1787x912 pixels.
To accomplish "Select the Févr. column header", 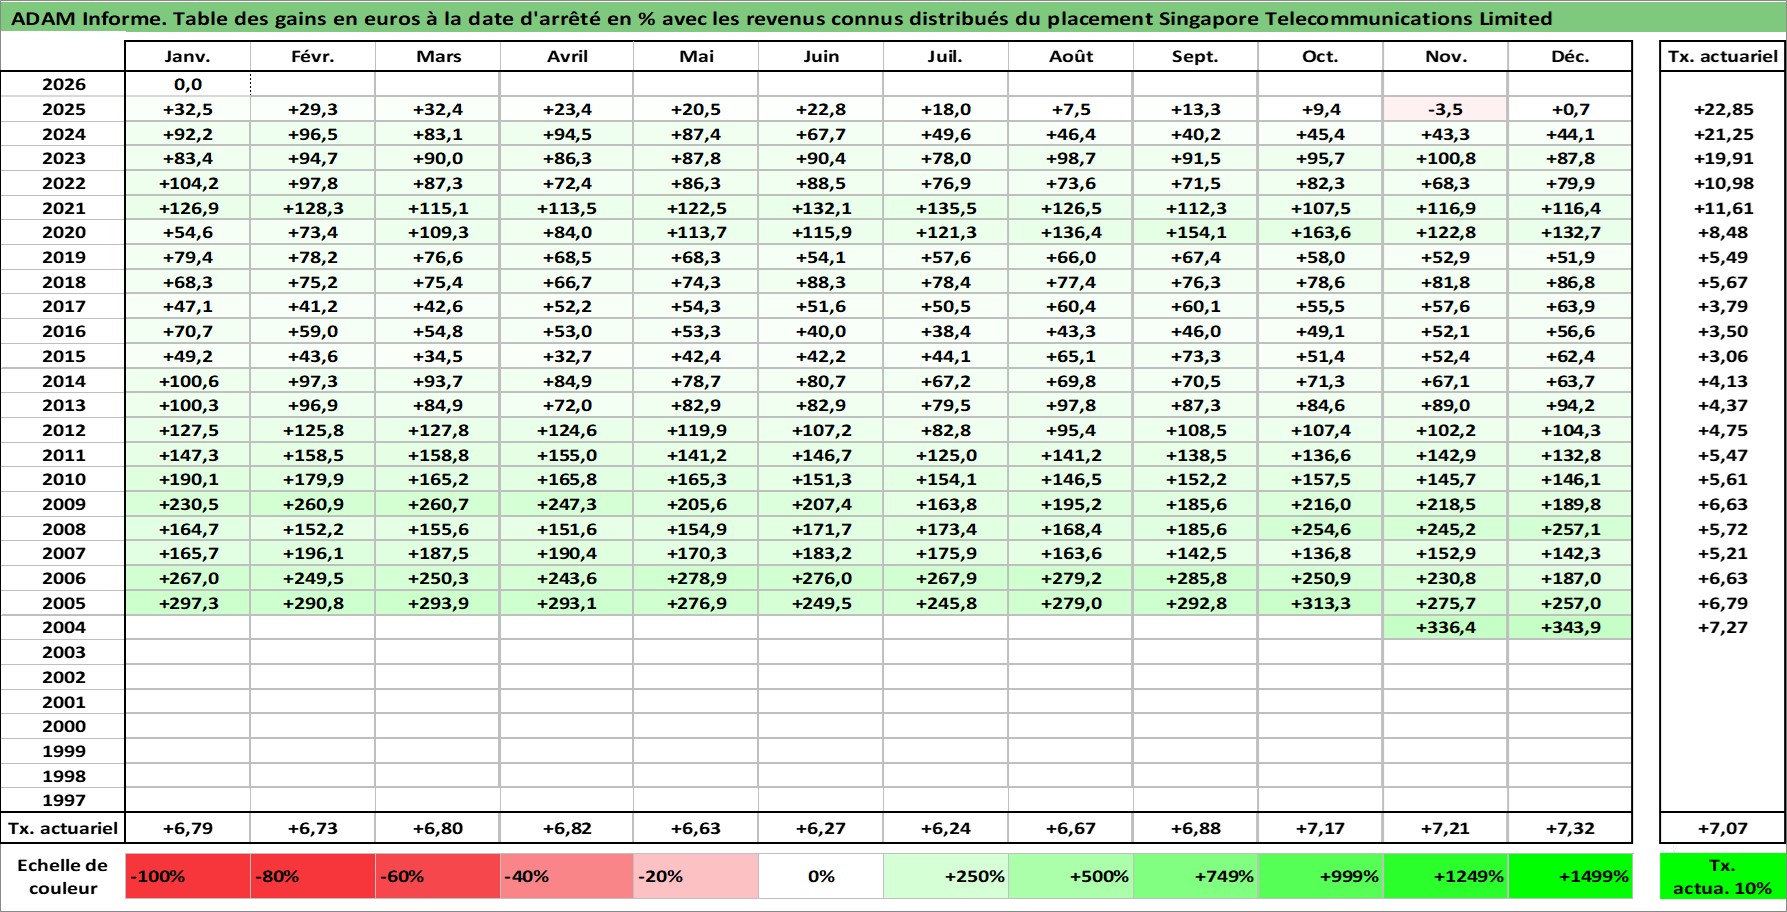I will pyautogui.click(x=313, y=57).
